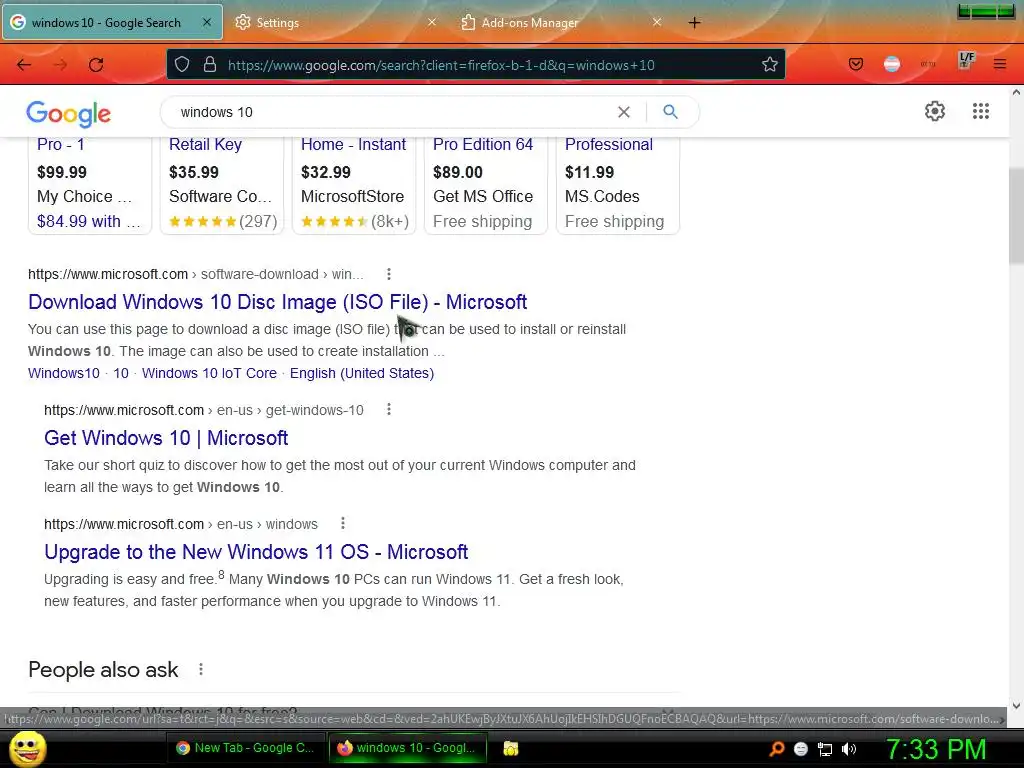Open the Pro - 1 $99.99 listing

coord(90,185)
